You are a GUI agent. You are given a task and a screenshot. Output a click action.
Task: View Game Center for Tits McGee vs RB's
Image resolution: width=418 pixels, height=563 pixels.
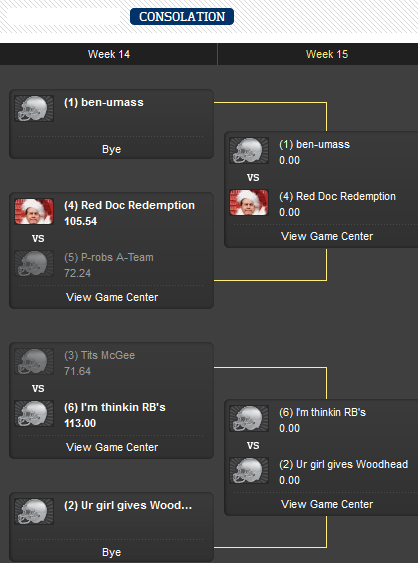coord(112,447)
